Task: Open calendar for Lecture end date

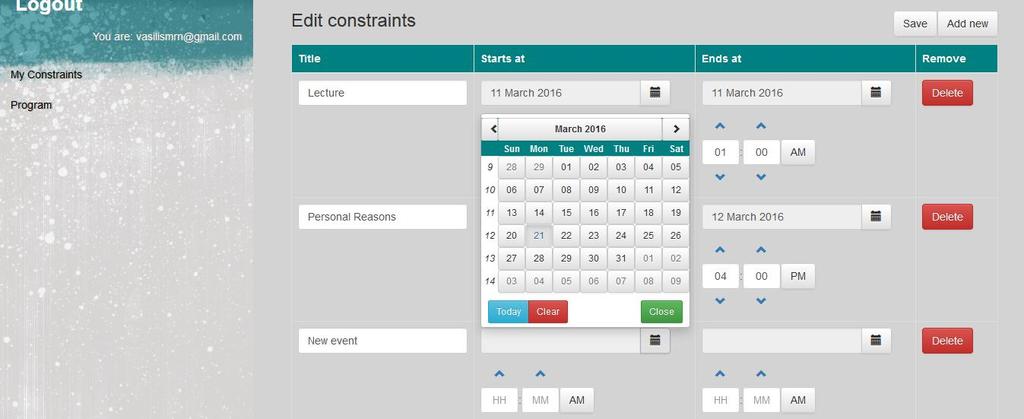Action: click(876, 93)
